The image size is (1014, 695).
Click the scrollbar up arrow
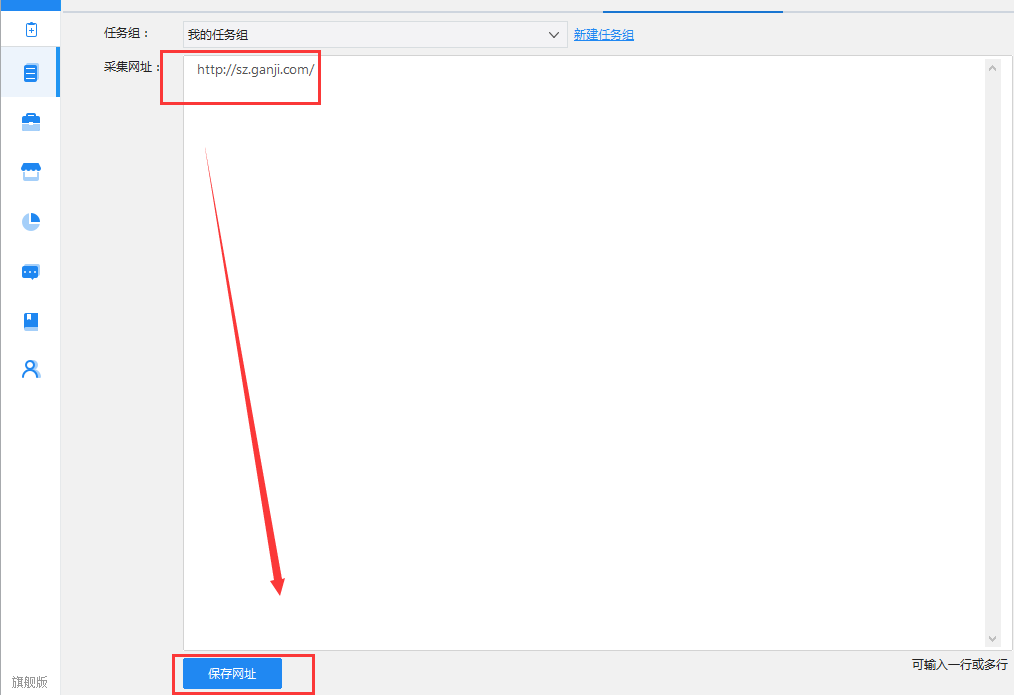993,67
